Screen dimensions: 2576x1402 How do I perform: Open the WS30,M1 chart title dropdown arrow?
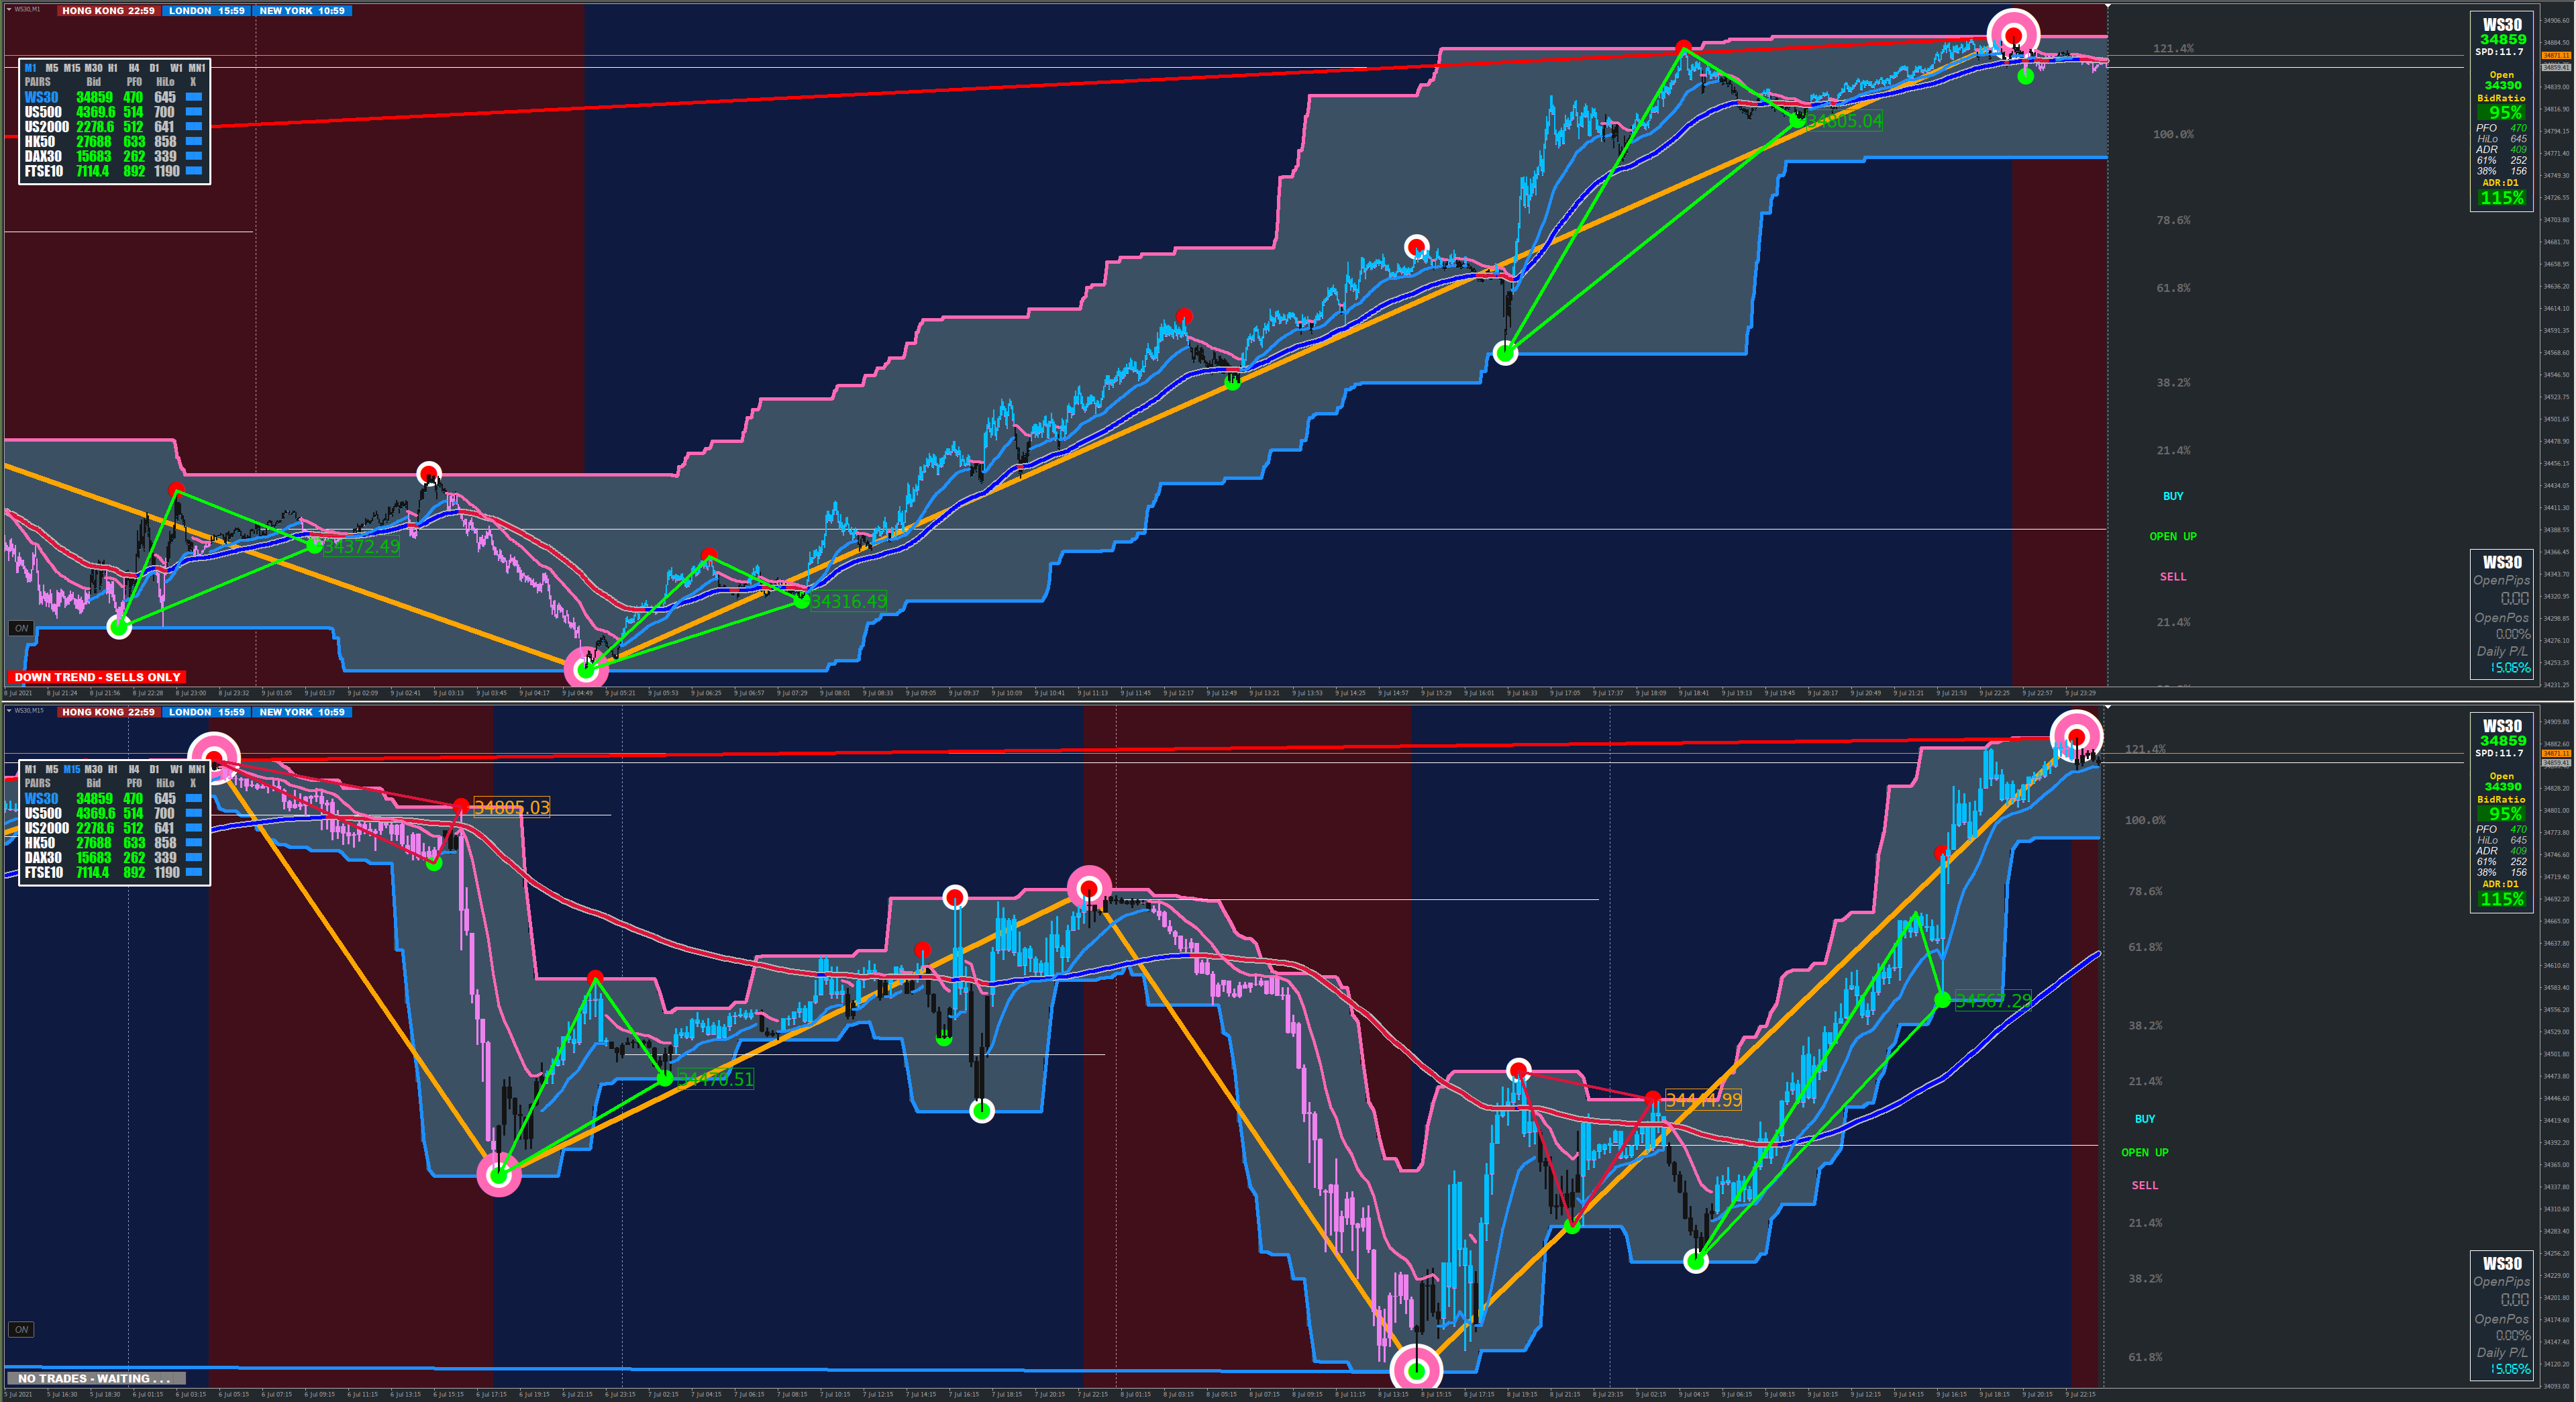[9, 9]
